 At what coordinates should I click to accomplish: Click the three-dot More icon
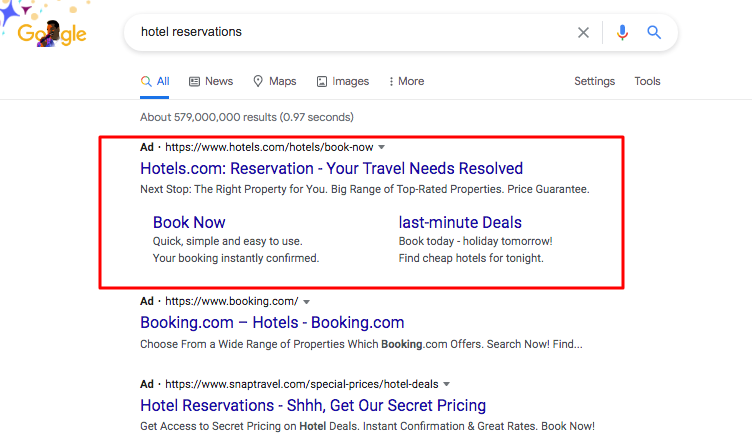391,82
